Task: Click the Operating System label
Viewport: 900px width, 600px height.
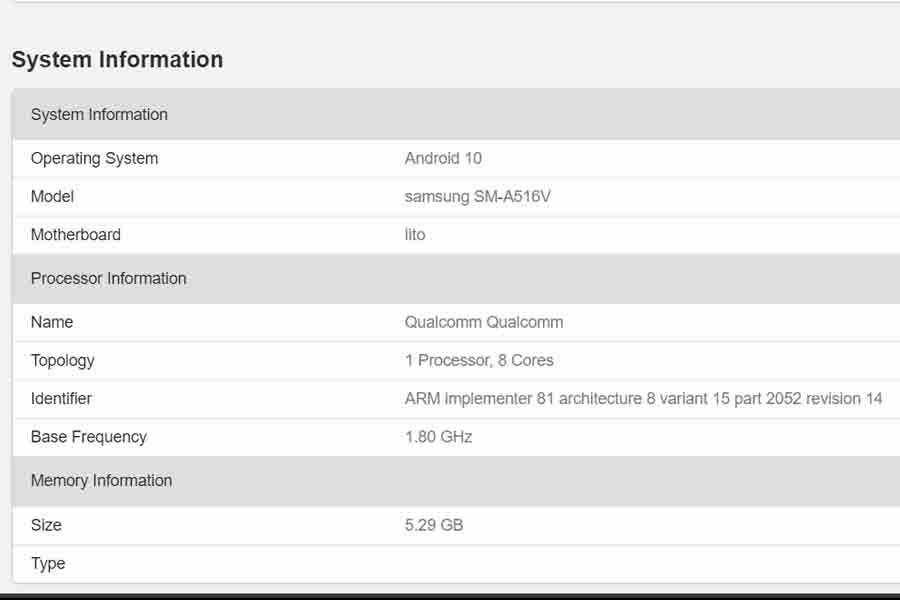Action: (x=94, y=158)
